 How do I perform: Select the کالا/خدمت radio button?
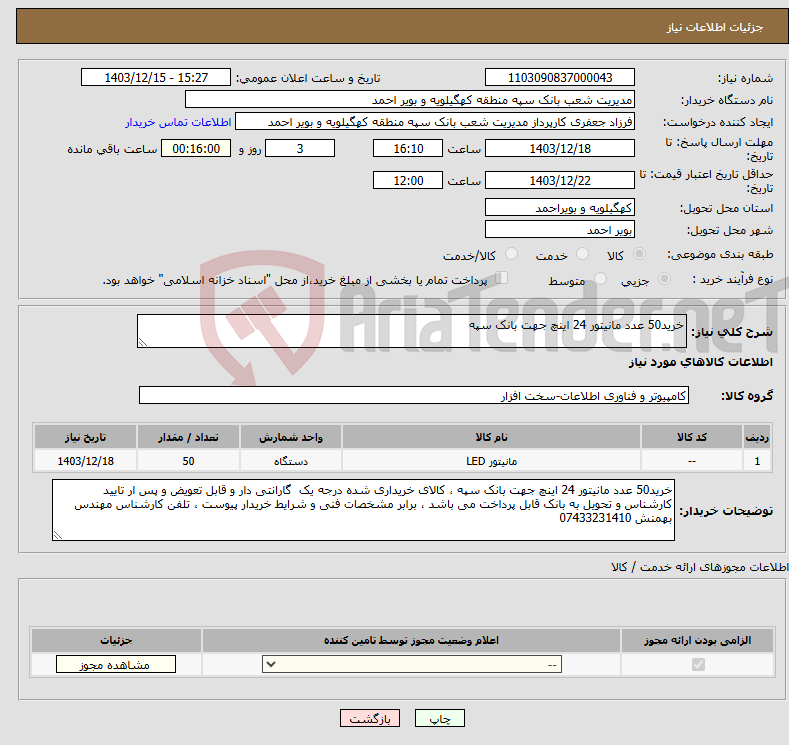coord(511,254)
